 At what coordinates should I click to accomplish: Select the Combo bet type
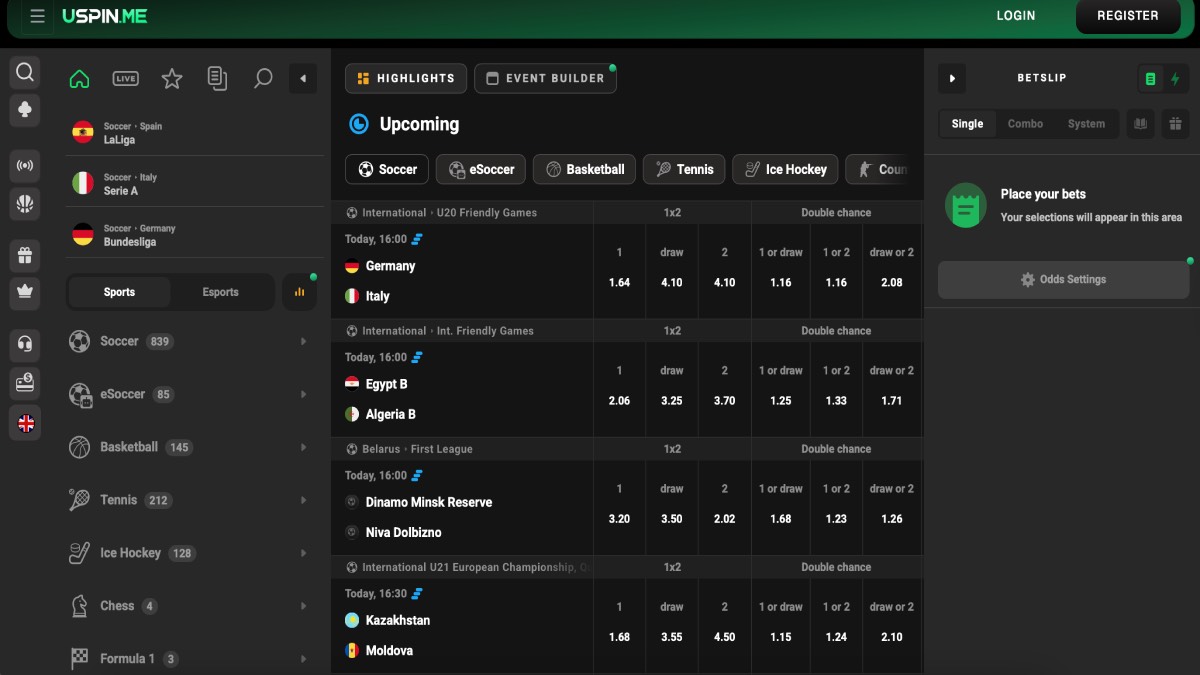point(1025,124)
